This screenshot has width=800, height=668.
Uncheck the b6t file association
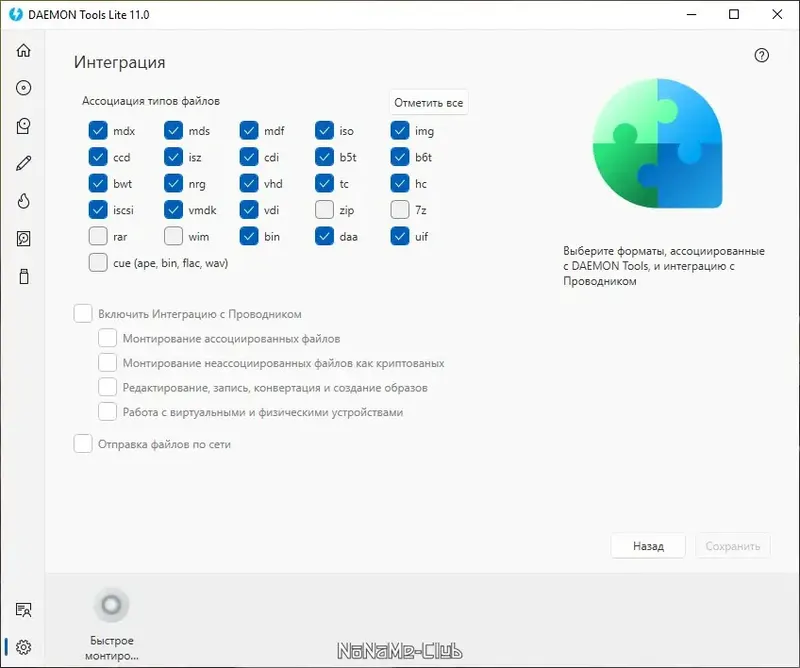click(x=400, y=157)
